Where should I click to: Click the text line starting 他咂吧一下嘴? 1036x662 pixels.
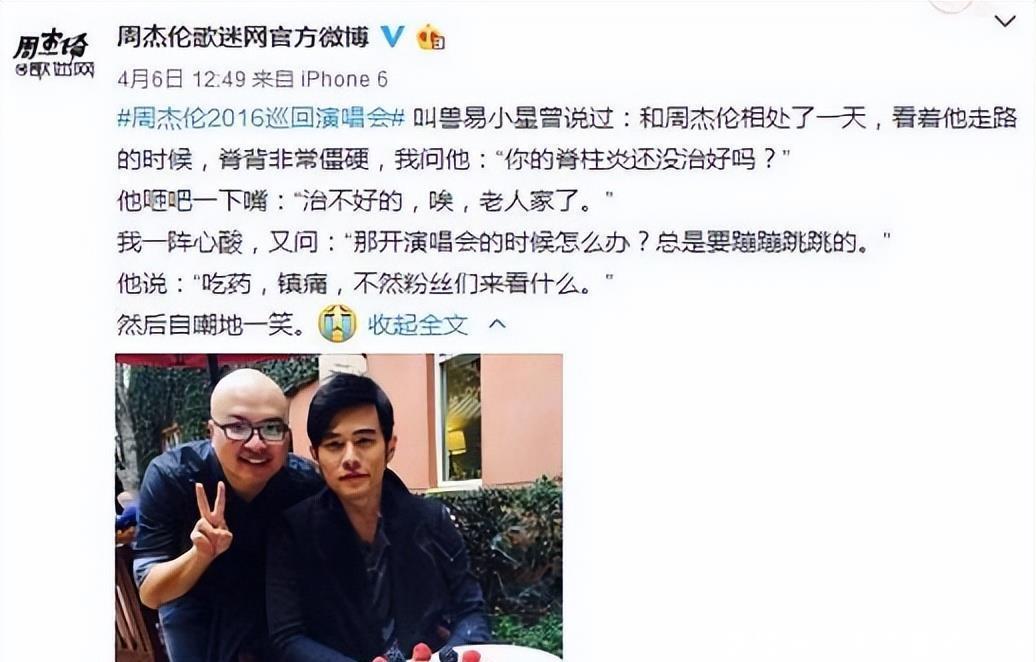[365, 201]
